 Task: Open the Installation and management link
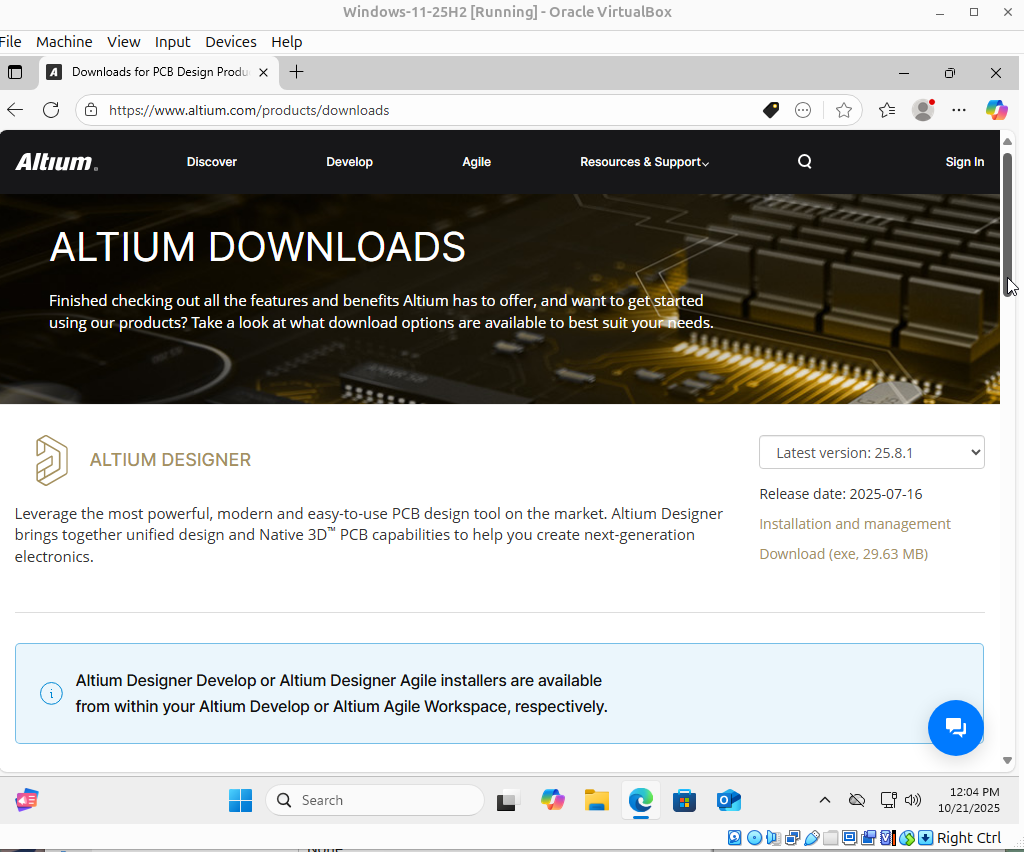point(855,523)
